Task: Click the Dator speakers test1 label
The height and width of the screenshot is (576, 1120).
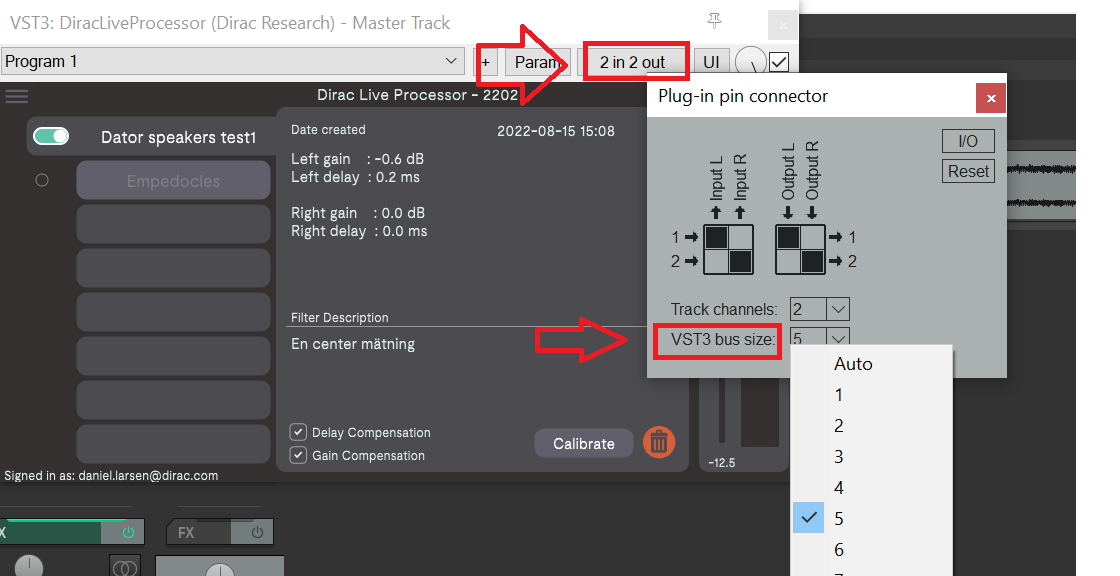Action: click(x=179, y=137)
